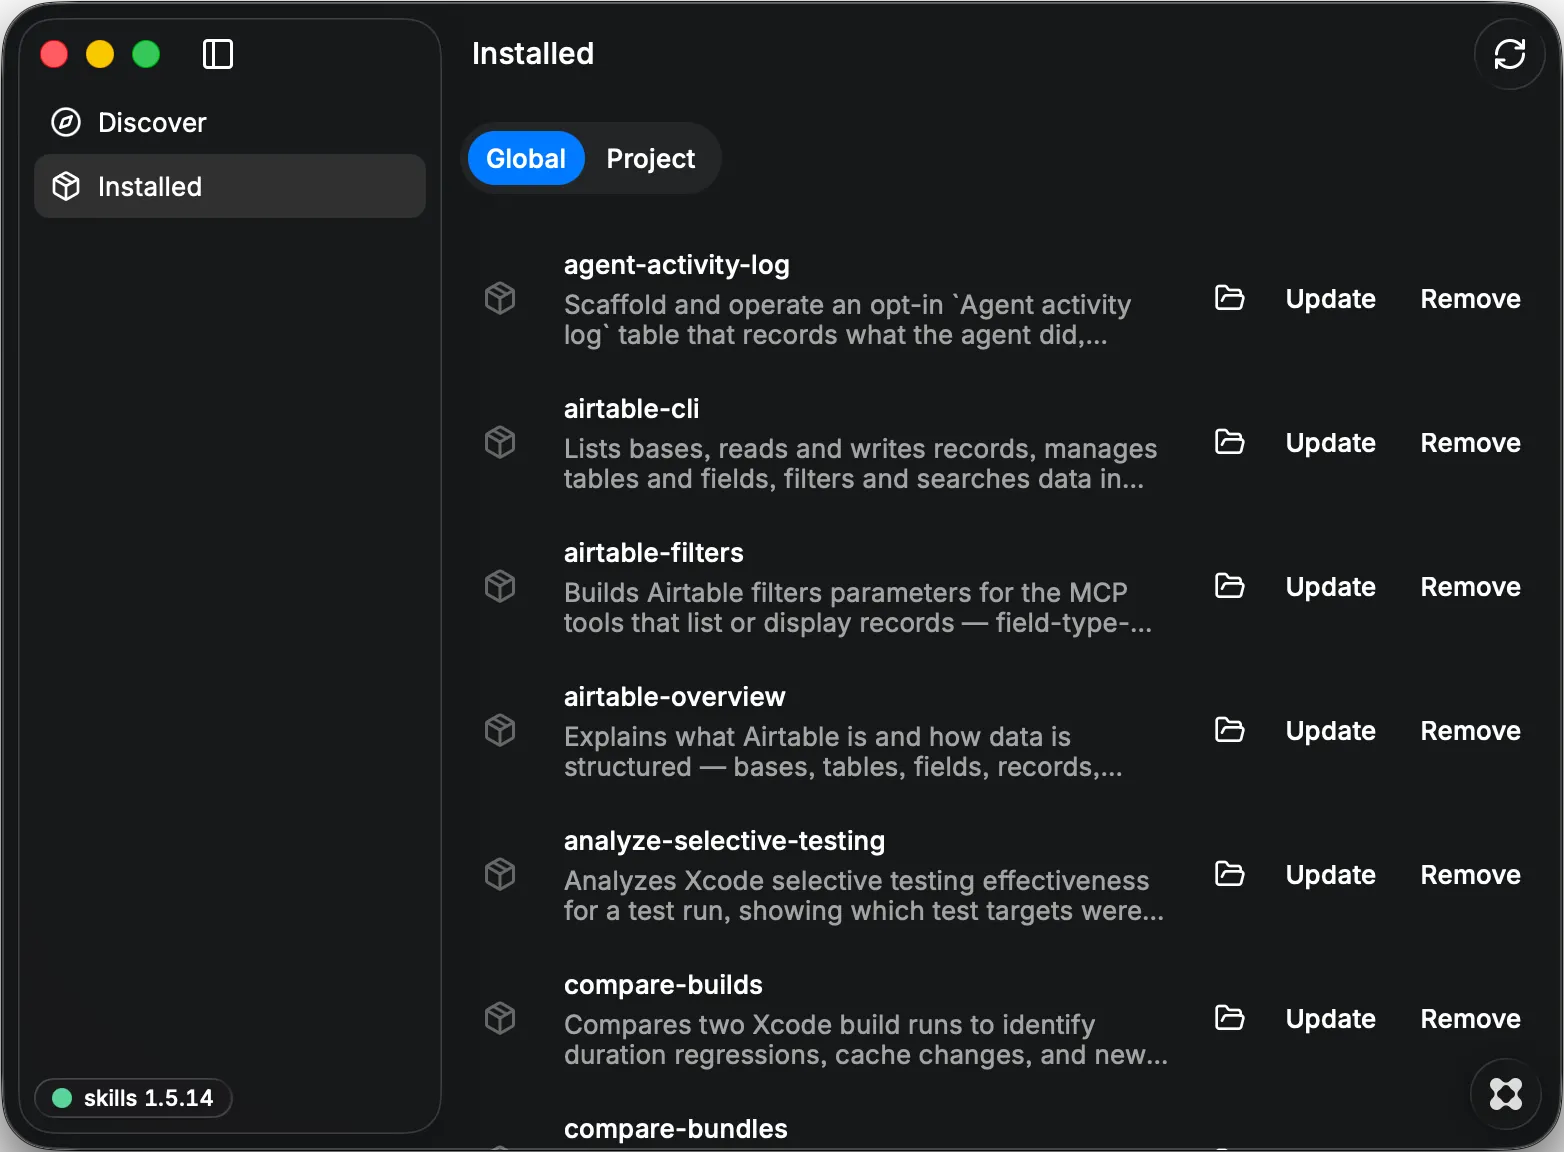Click the yellow minimize window button
This screenshot has width=1564, height=1152.
pyautogui.click(x=100, y=54)
